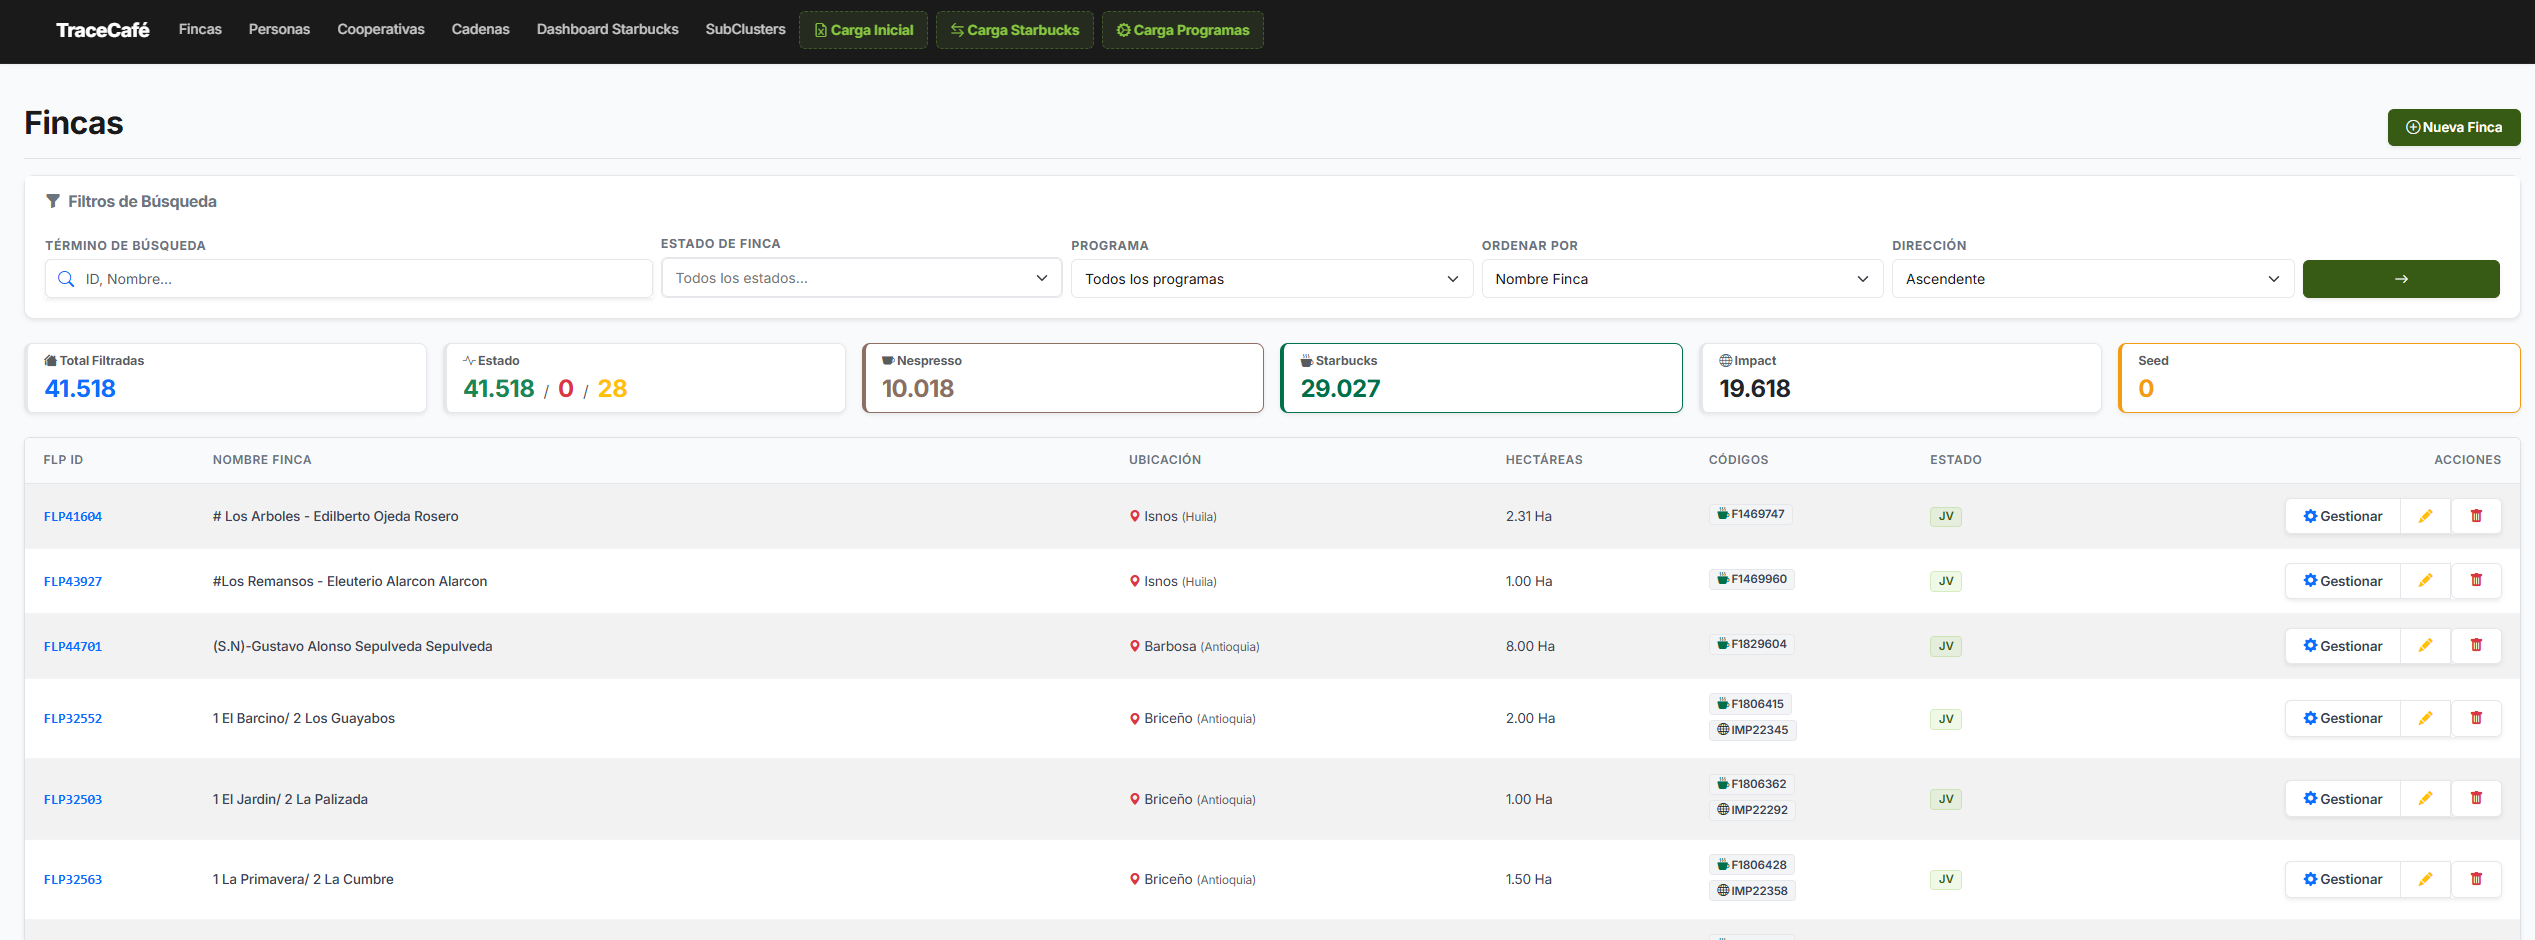Delete finca FLP44701 trash icon
2535x940 pixels.
point(2476,646)
